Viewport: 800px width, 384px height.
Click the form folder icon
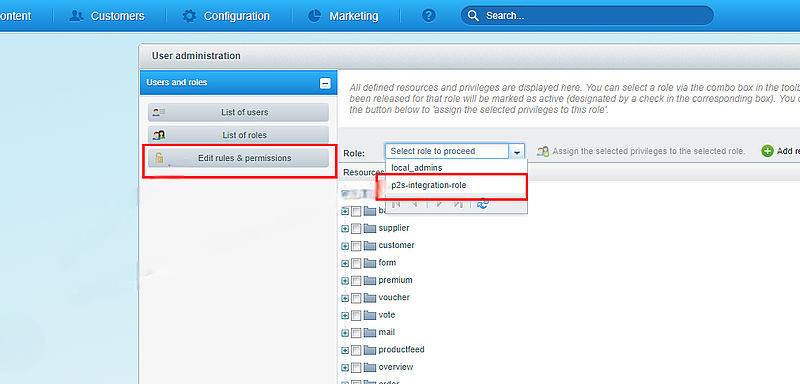pos(370,263)
